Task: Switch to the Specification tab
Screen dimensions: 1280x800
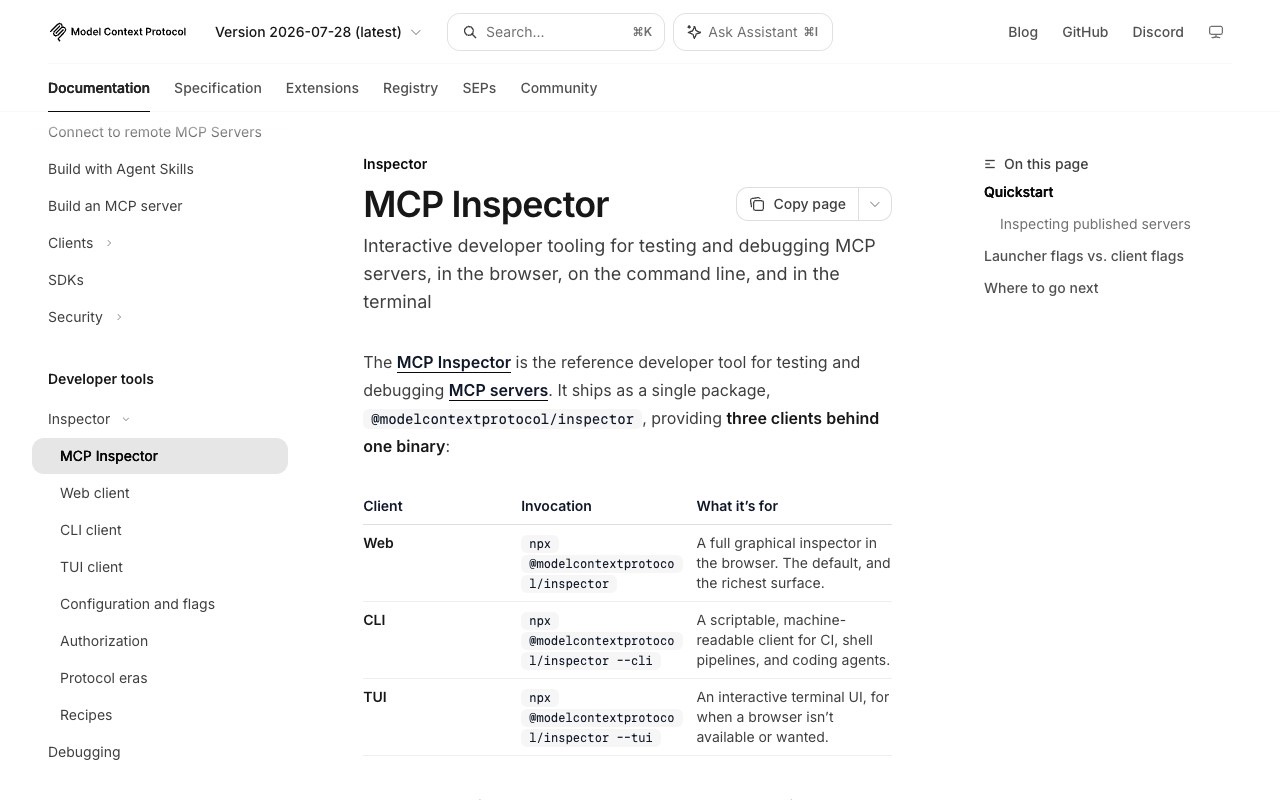Action: (x=218, y=88)
